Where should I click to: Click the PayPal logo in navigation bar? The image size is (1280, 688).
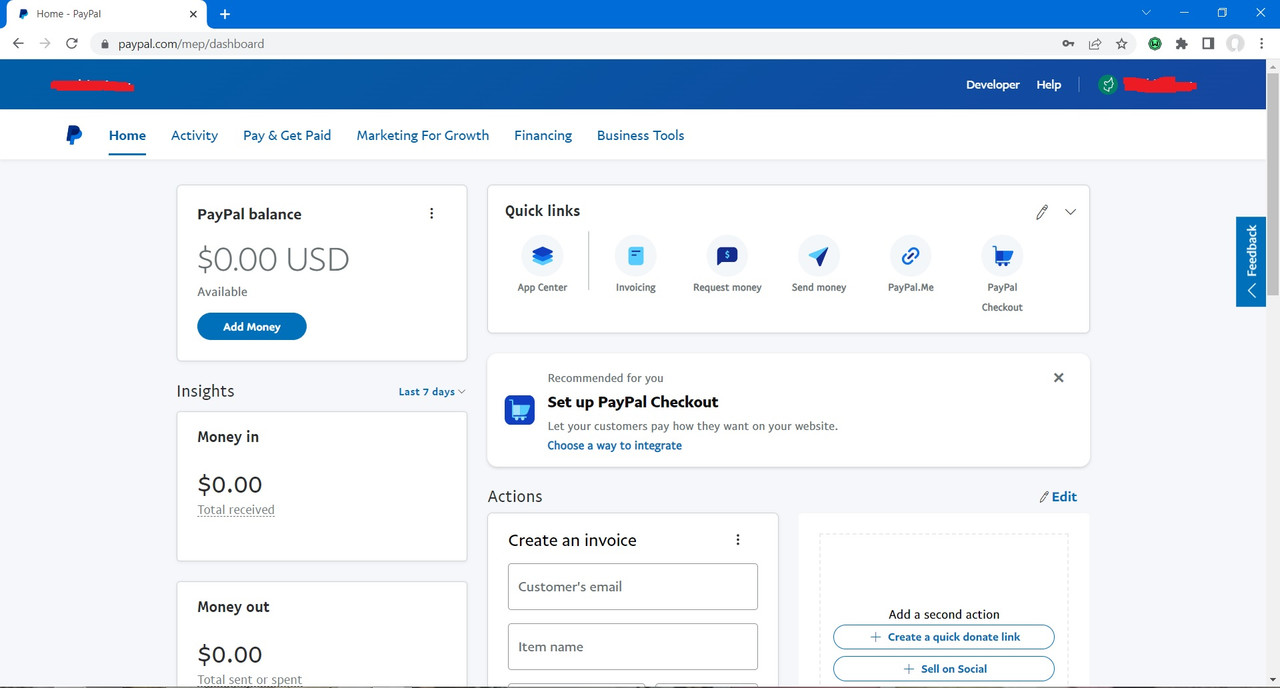coord(73,135)
